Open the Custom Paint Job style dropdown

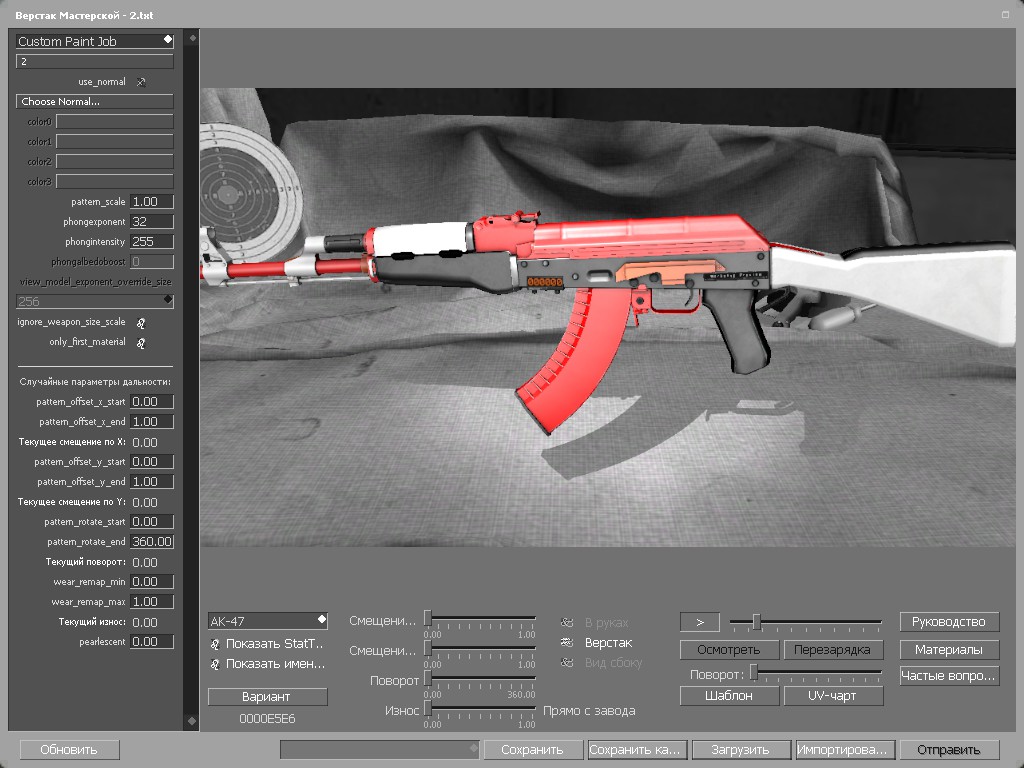click(95, 41)
